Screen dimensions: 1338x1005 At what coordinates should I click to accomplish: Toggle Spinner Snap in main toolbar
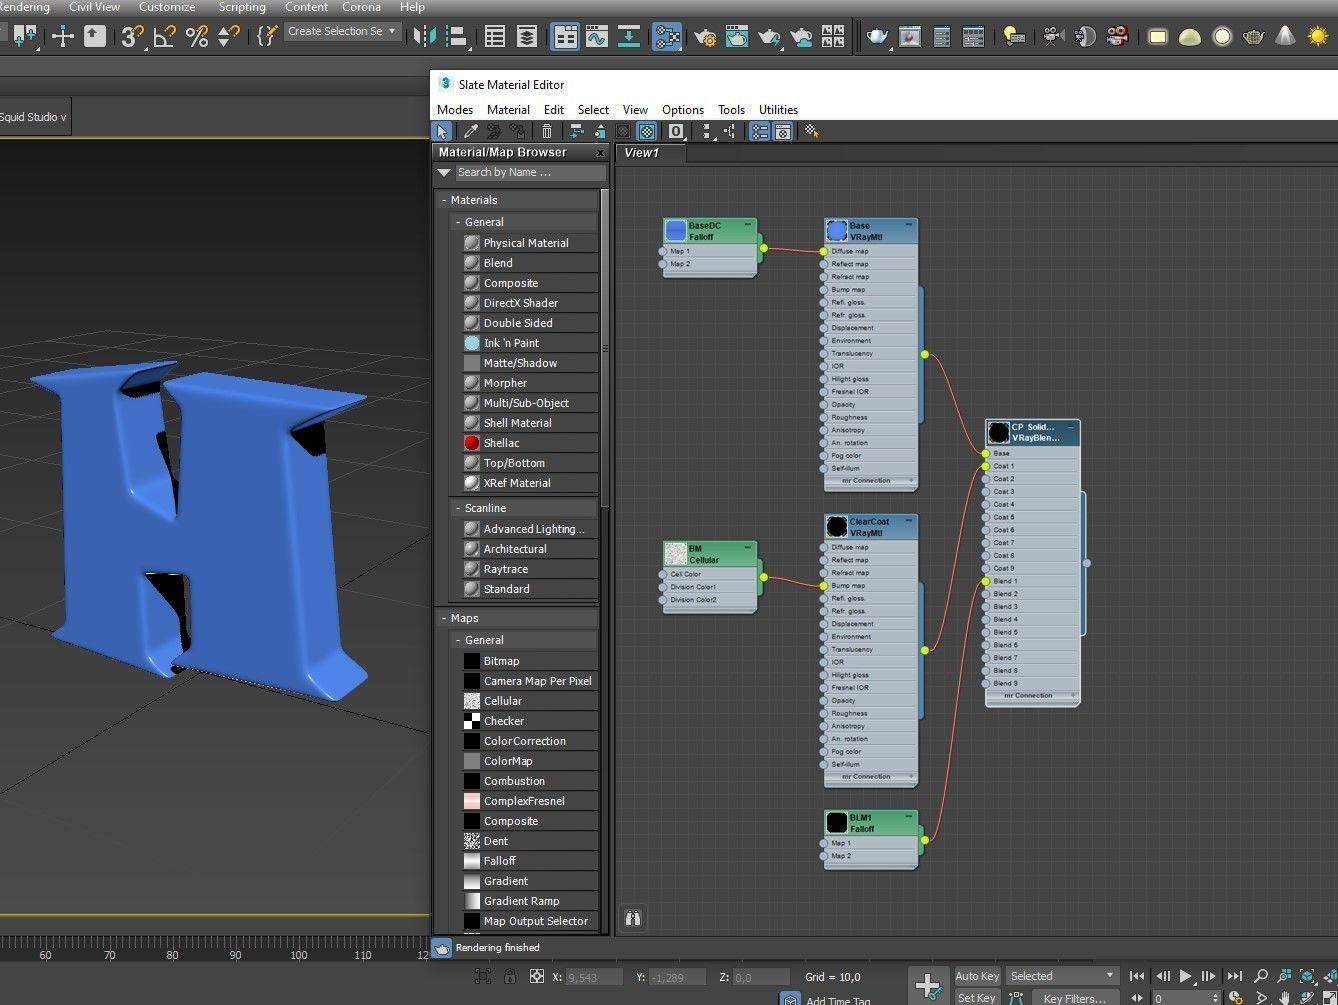(x=229, y=37)
